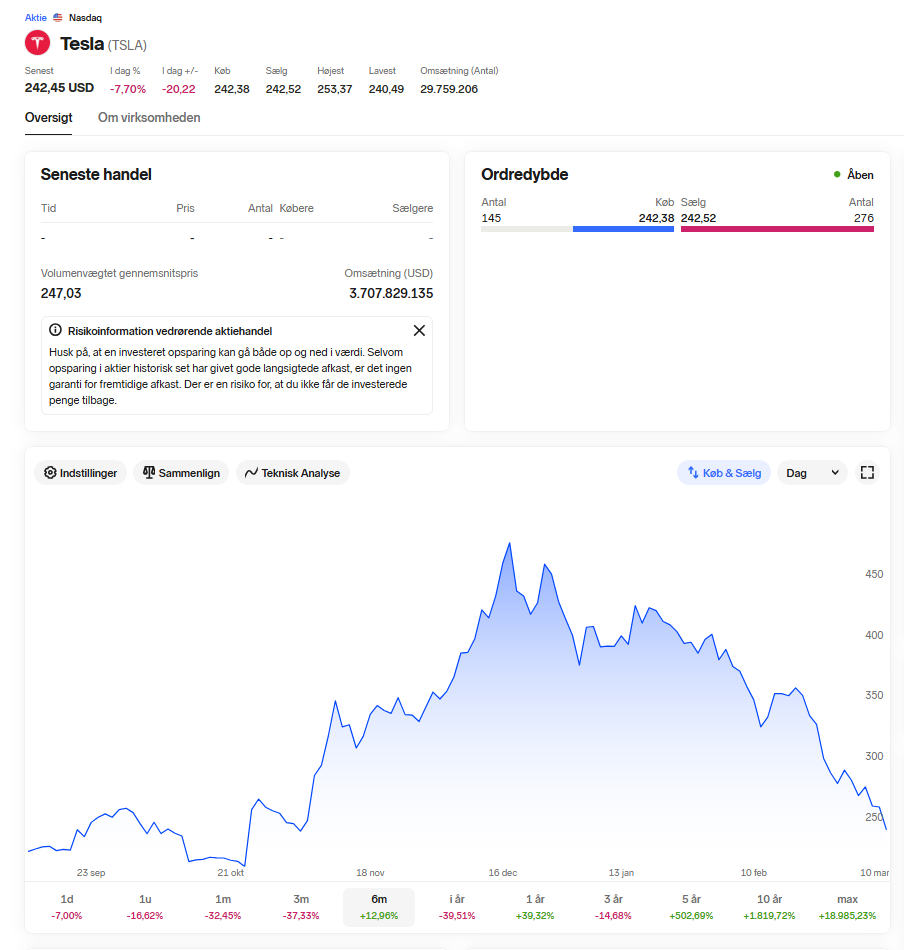
Task: Click the Ordredybde sell quantity 276
Action: tap(864, 218)
